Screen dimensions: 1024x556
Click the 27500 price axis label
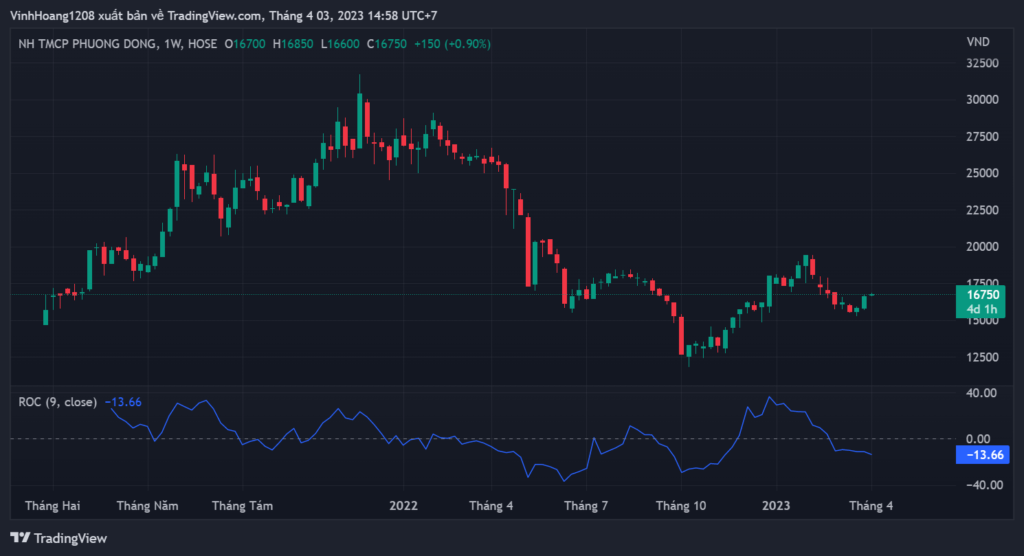982,137
